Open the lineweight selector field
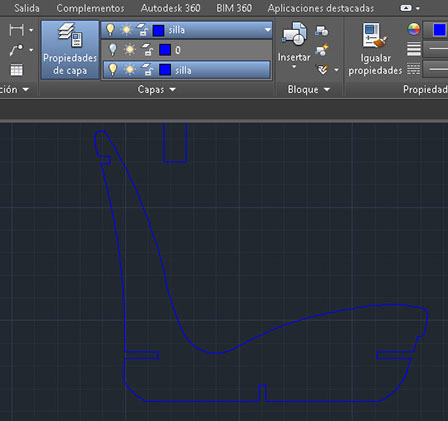 tap(436, 49)
